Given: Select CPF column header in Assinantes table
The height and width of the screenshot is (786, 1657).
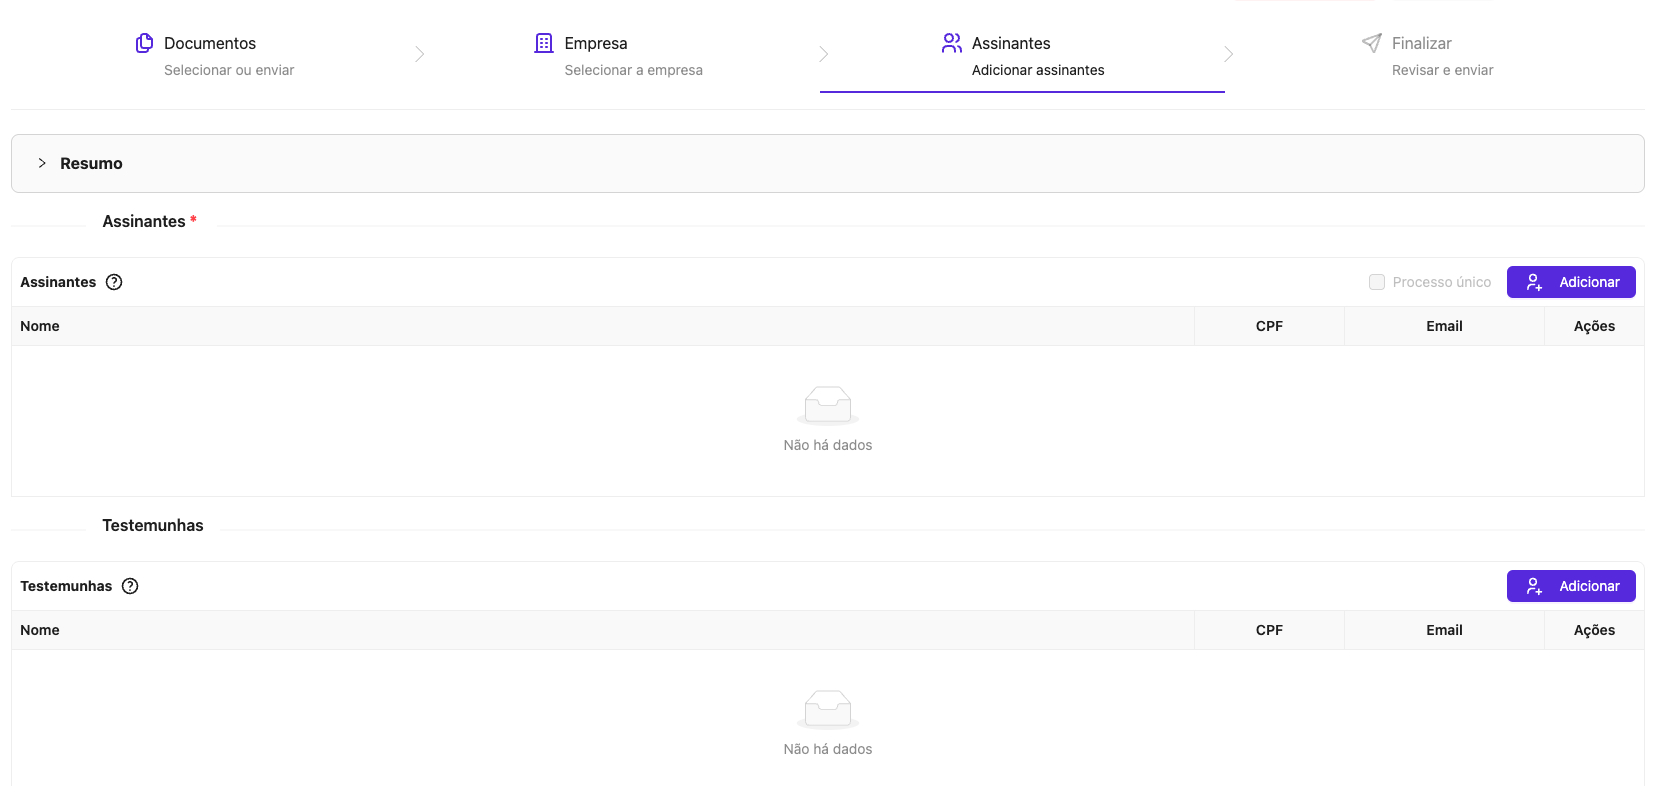Looking at the screenshot, I should click(1269, 326).
